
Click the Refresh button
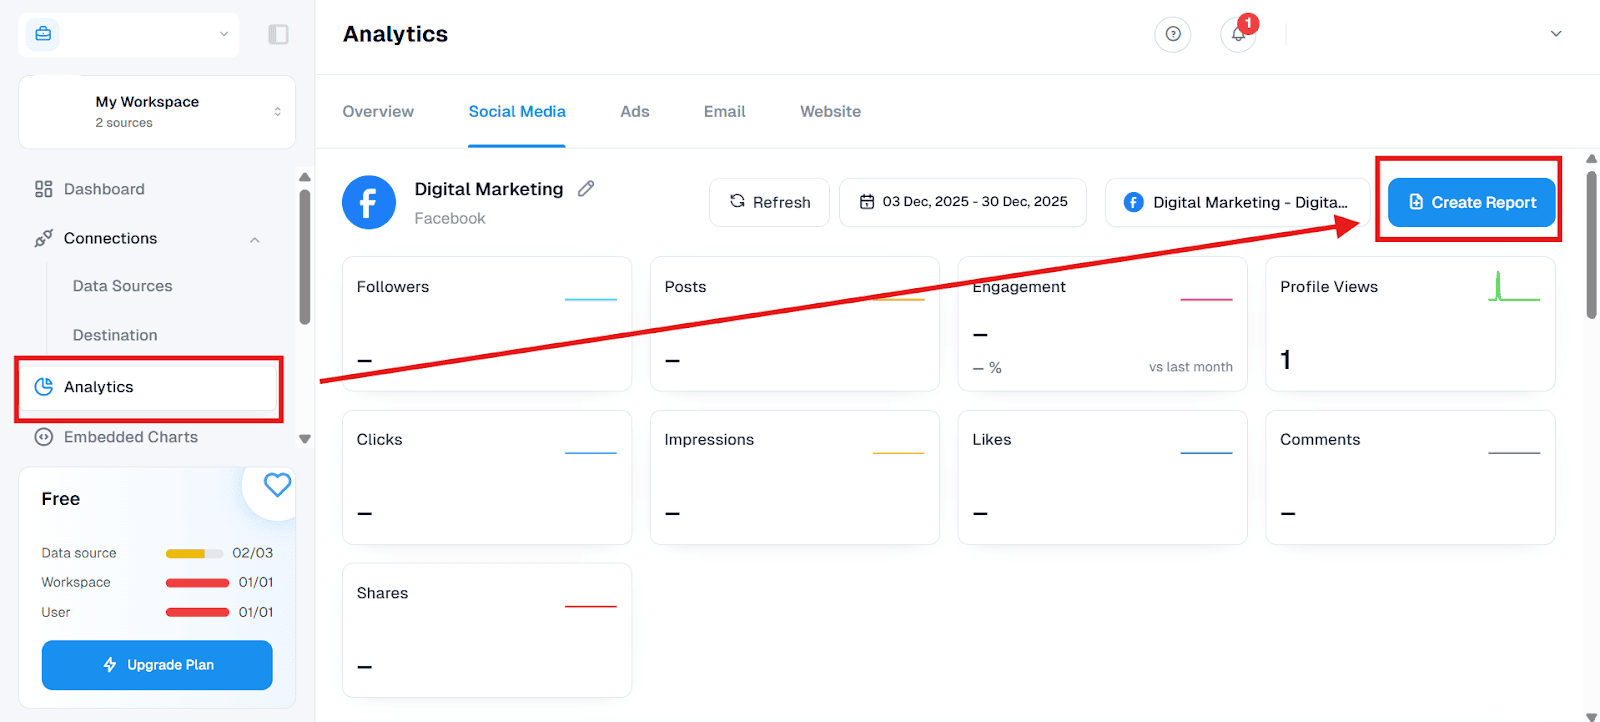[x=769, y=202]
